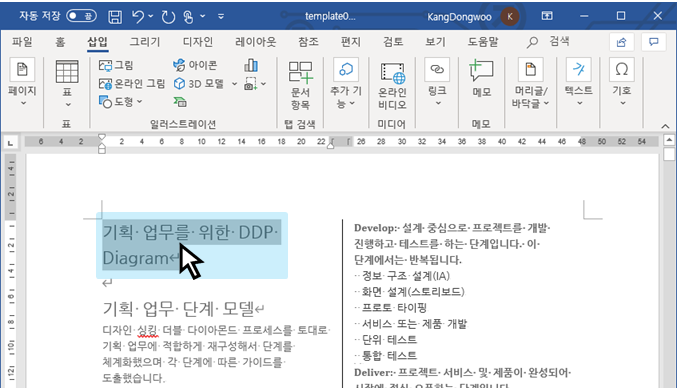
Task: Click the Chart bar graph icon
Action: coord(251,65)
